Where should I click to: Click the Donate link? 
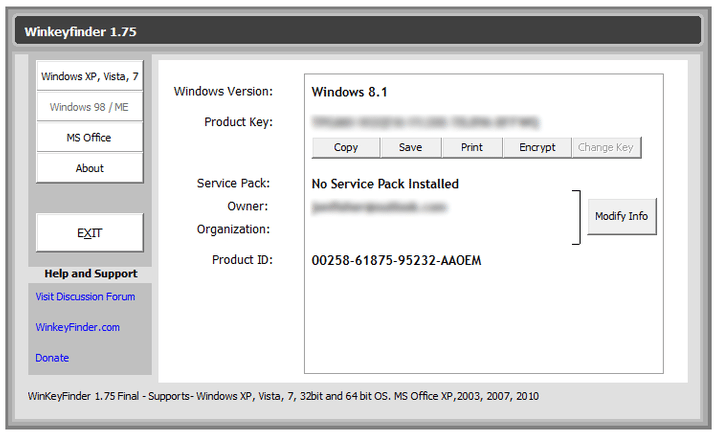click(x=52, y=358)
